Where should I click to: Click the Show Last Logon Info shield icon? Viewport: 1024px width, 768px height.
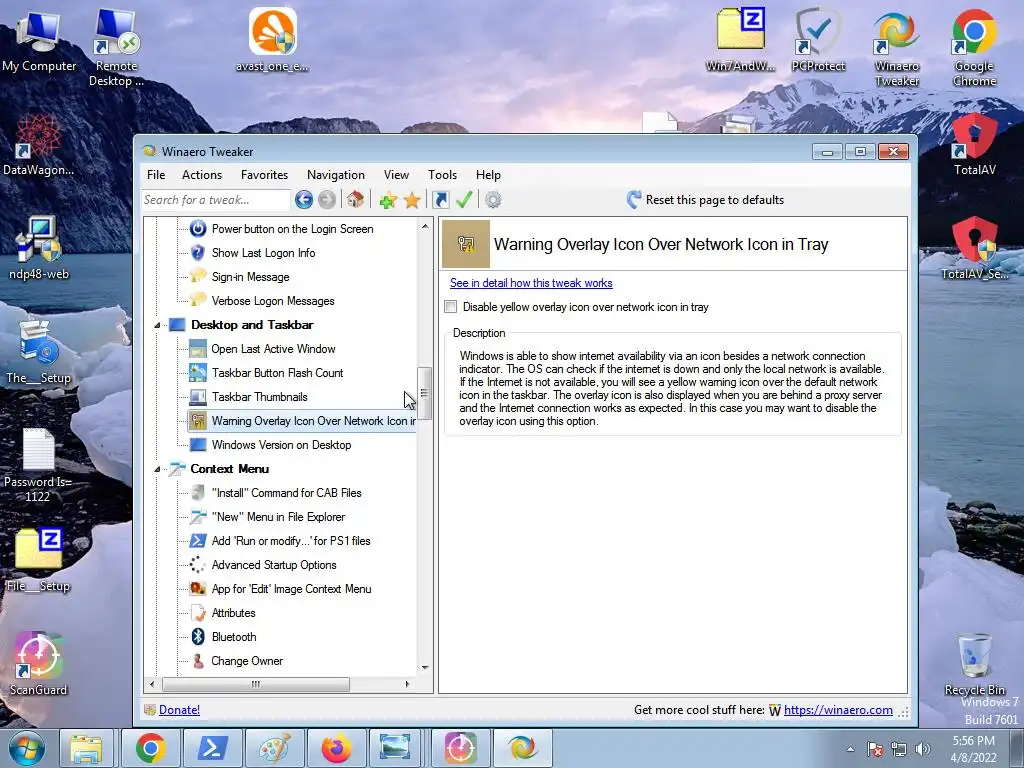pyautogui.click(x=198, y=253)
